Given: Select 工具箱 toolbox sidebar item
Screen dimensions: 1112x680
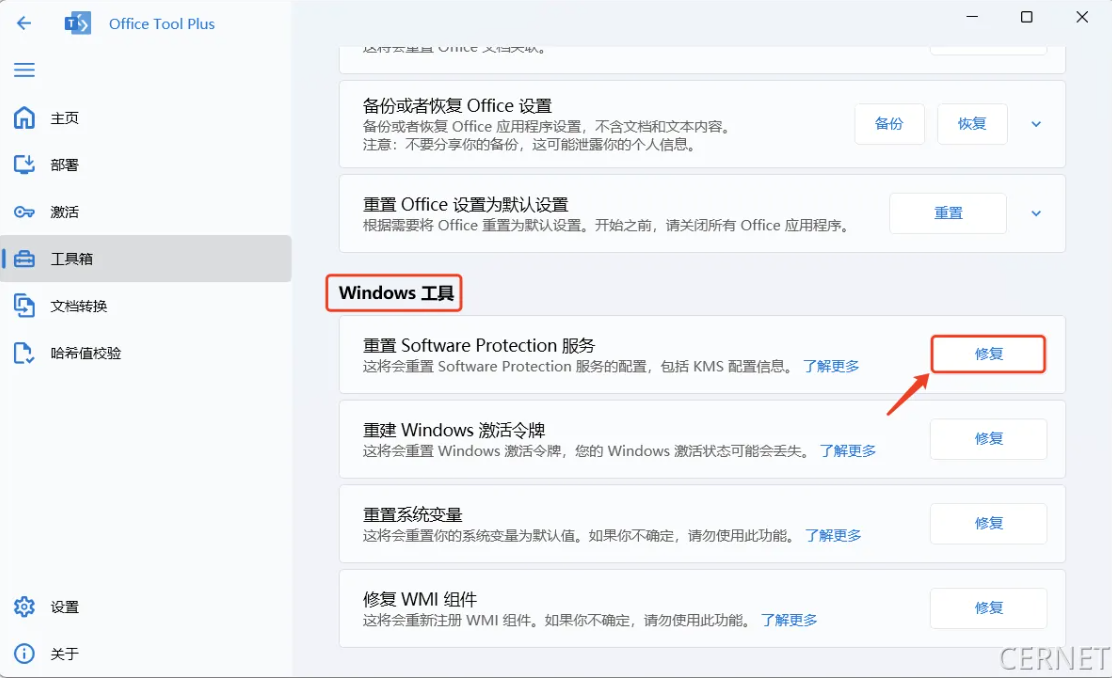Looking at the screenshot, I should point(72,259).
